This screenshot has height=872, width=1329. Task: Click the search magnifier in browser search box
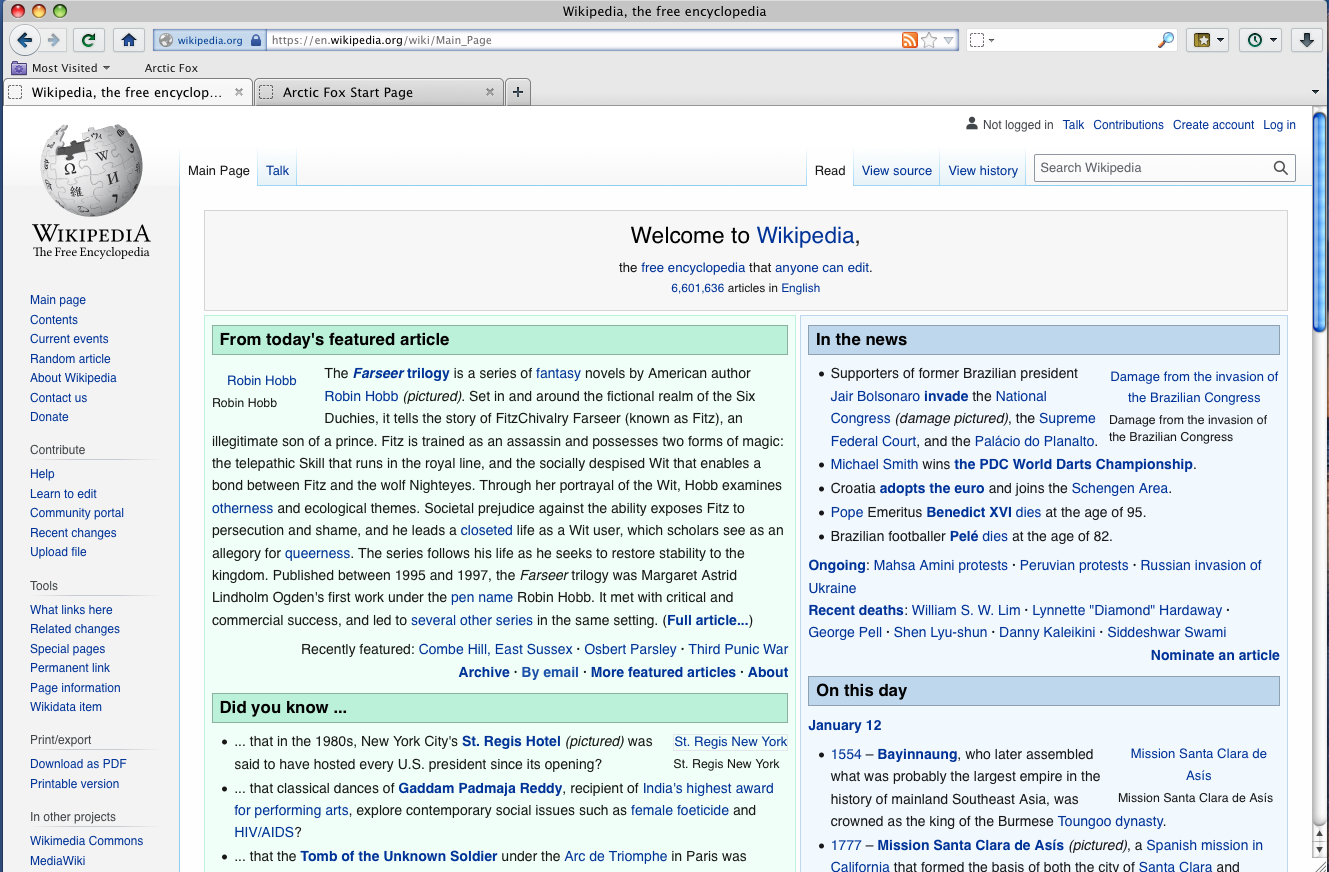point(1166,40)
